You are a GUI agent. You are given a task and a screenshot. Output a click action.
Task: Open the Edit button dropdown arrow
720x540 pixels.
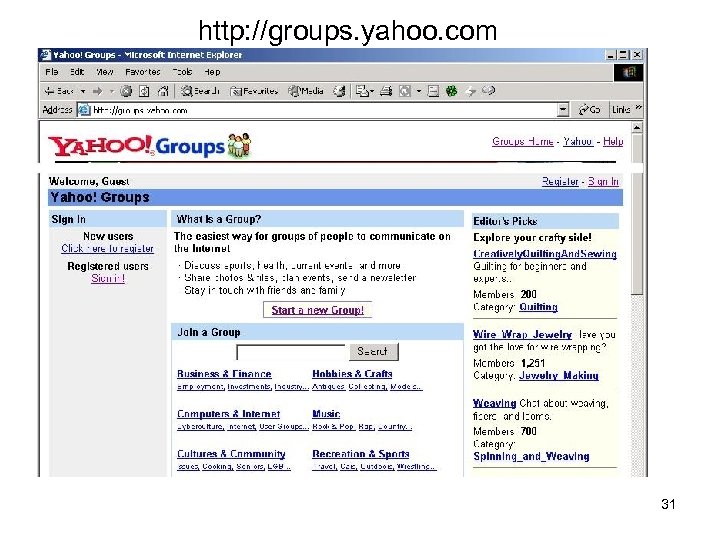coord(418,91)
